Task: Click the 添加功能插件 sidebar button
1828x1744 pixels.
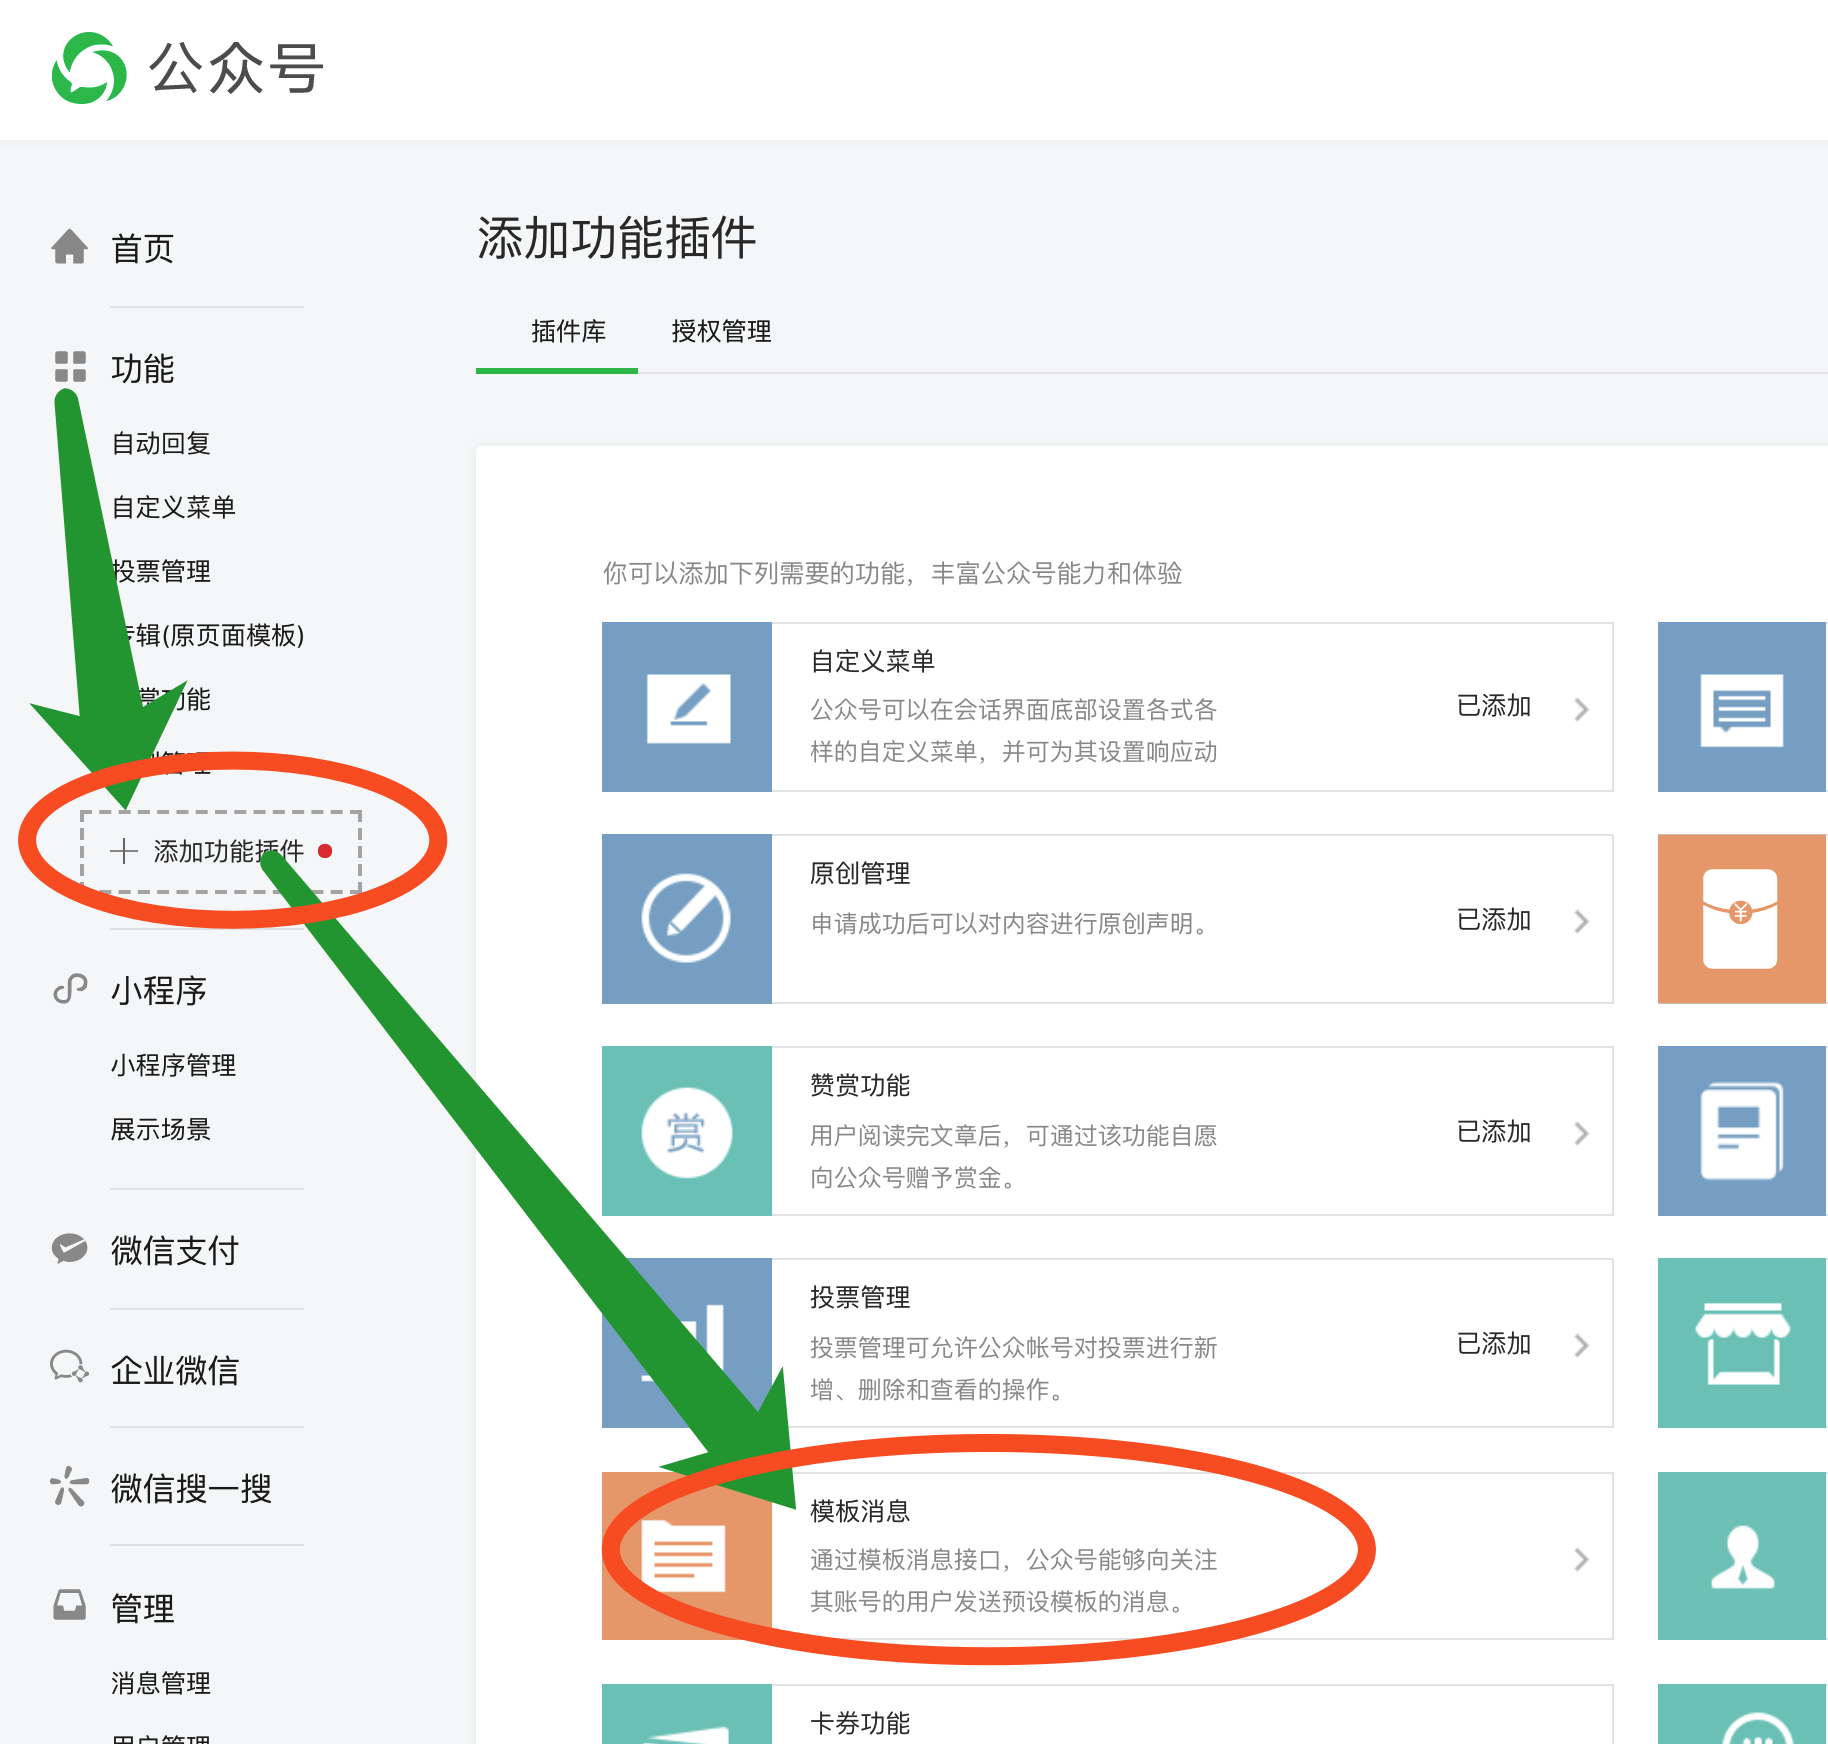Action: (x=221, y=851)
